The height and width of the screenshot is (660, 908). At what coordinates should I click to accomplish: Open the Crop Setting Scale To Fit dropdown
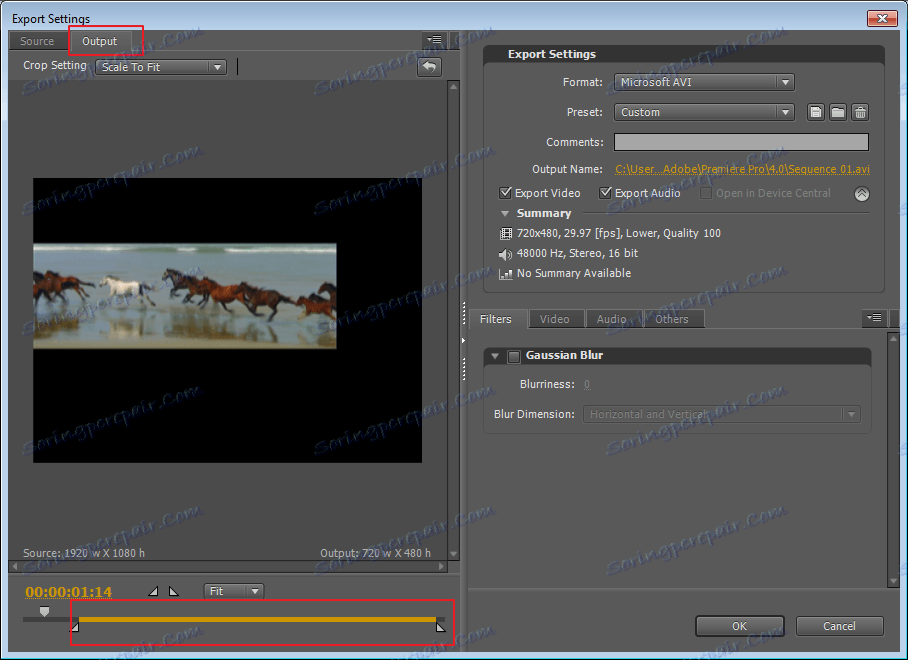(161, 67)
